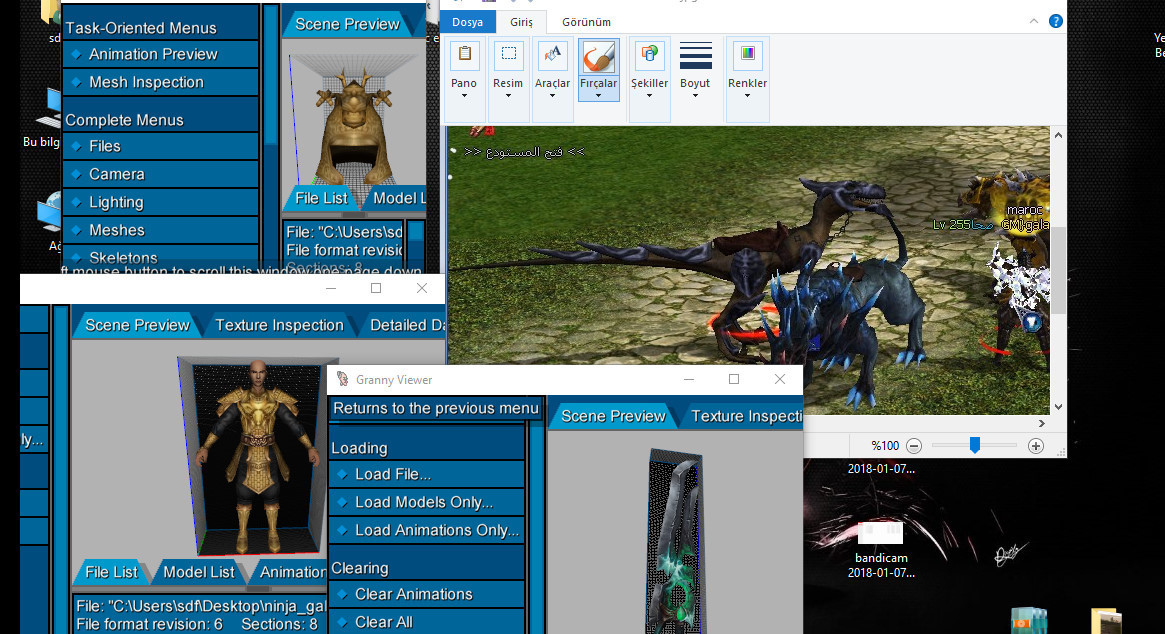Expand the Boyut dropdown arrow
This screenshot has height=634, width=1165.
(x=695, y=96)
